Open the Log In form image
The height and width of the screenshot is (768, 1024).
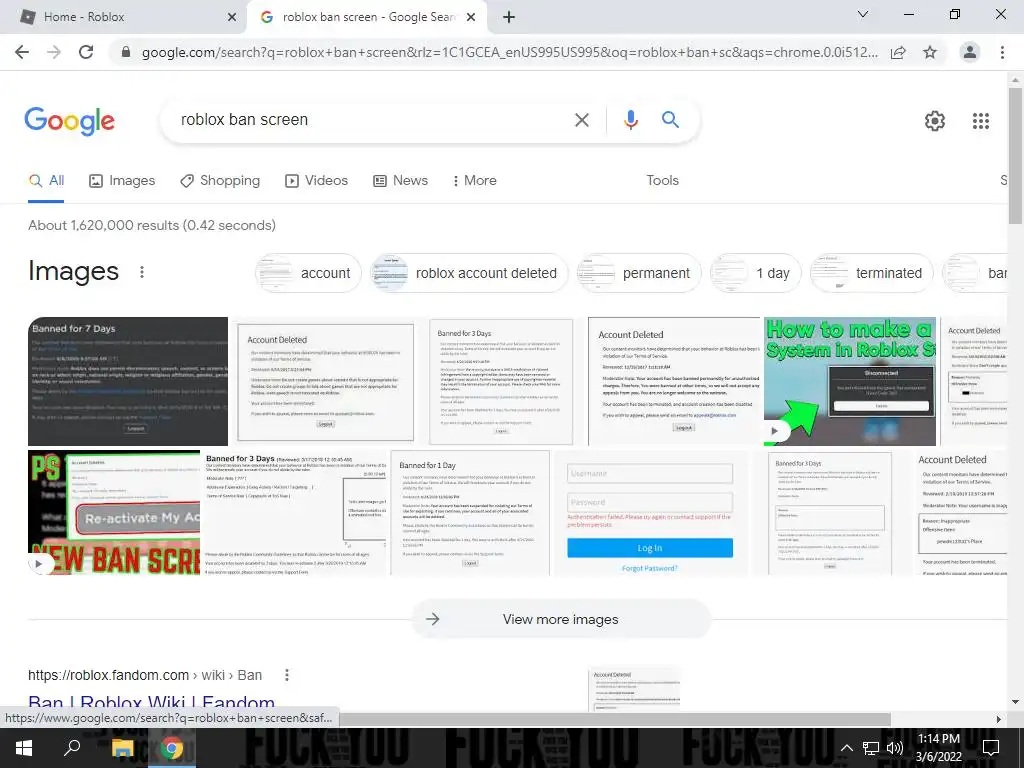coord(650,513)
